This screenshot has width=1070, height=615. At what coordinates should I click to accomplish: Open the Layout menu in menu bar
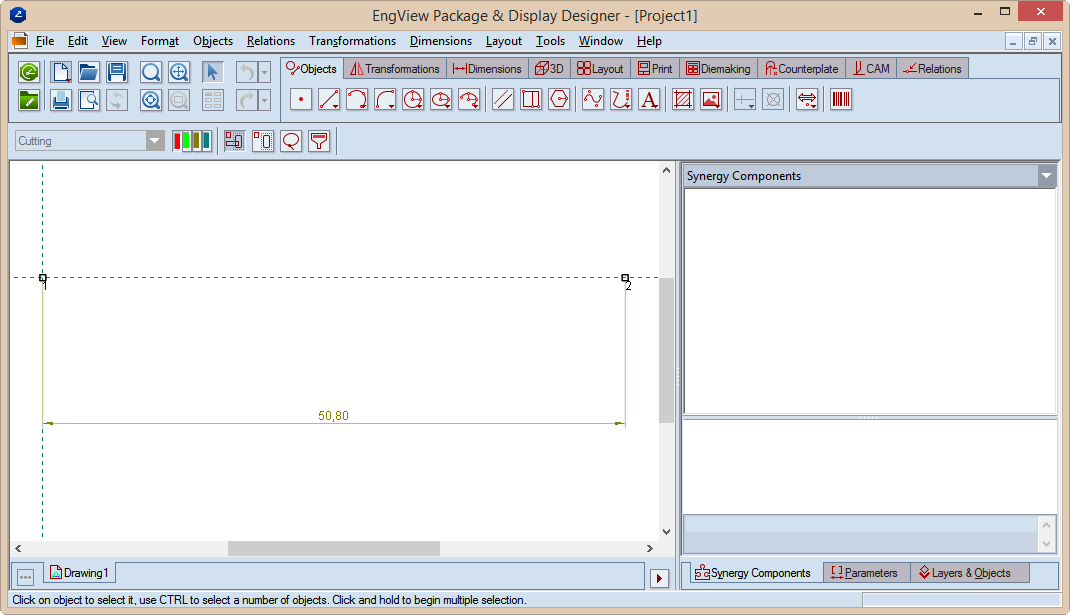point(504,41)
